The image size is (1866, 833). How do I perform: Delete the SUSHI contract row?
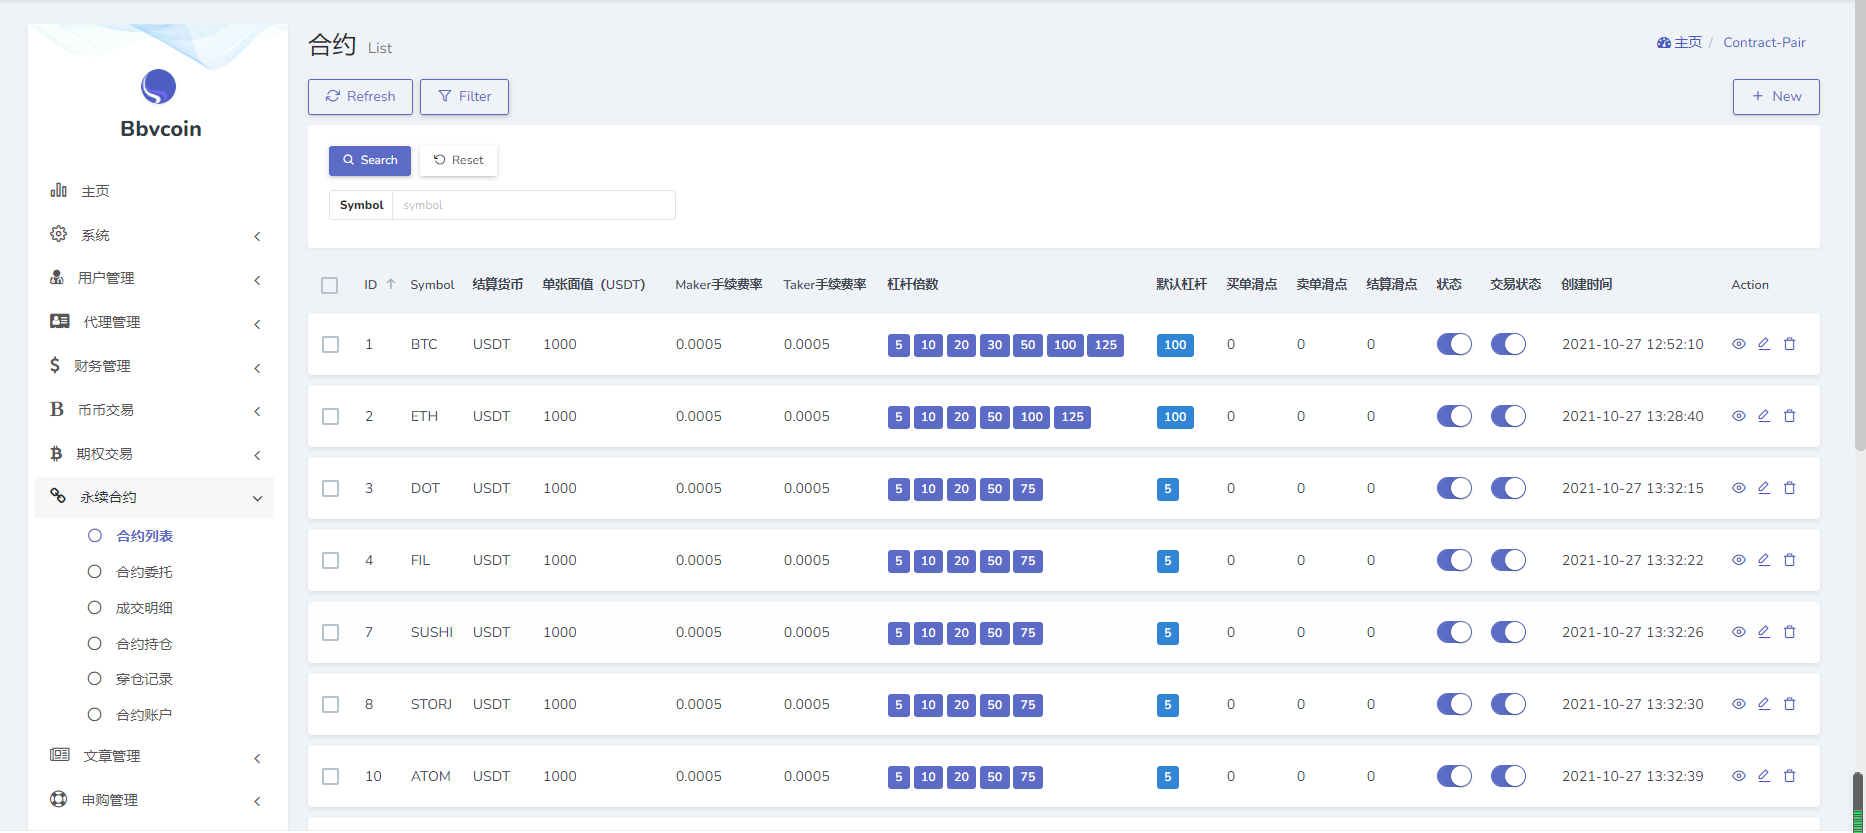(x=1790, y=632)
